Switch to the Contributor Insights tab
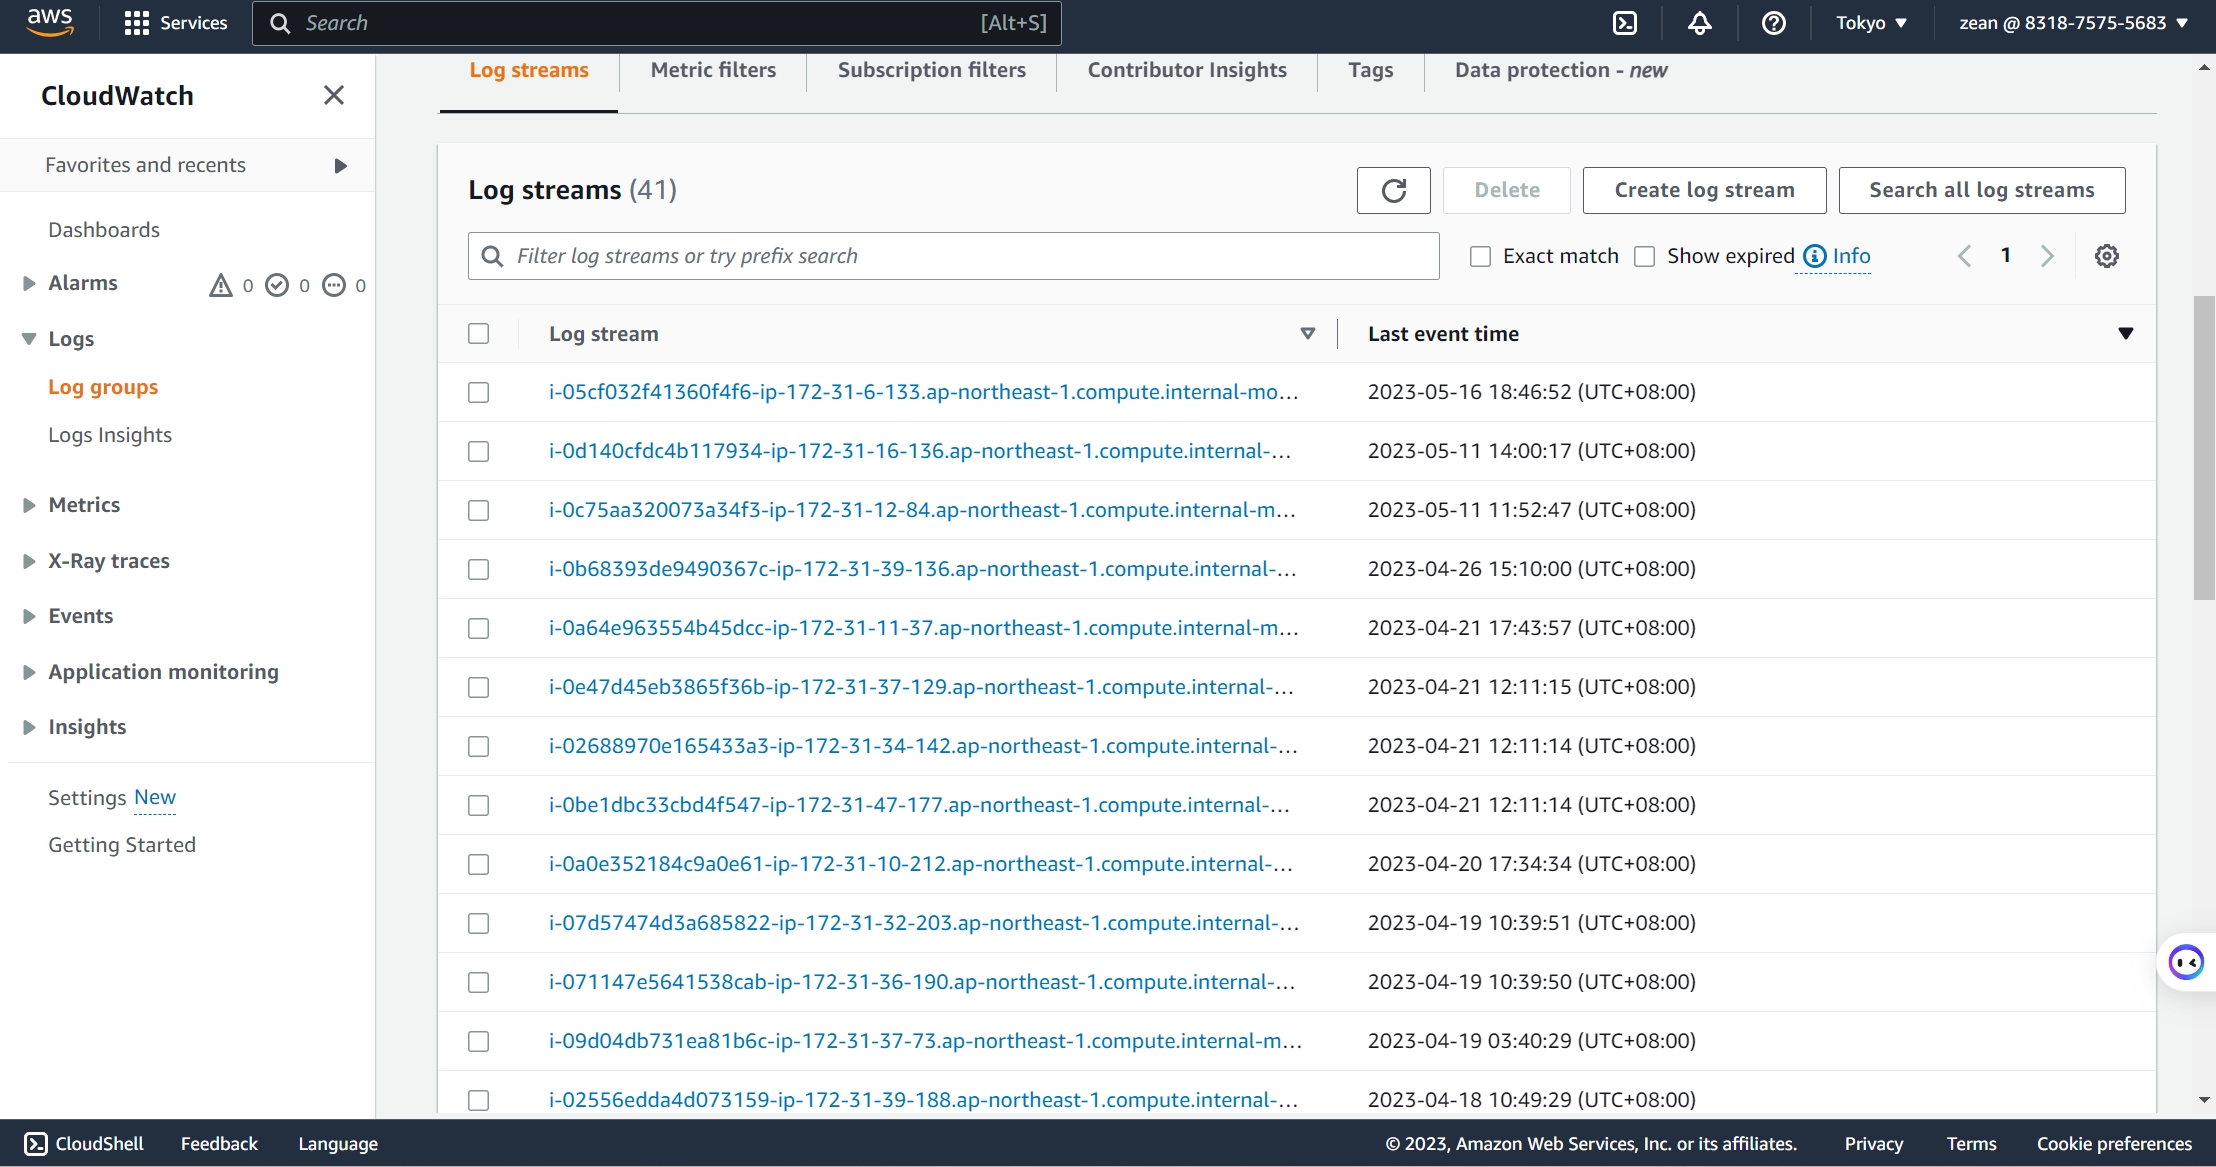 point(1187,70)
